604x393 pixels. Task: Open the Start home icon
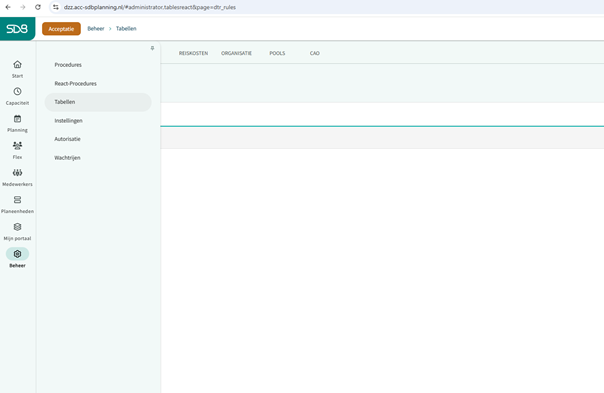point(17,64)
